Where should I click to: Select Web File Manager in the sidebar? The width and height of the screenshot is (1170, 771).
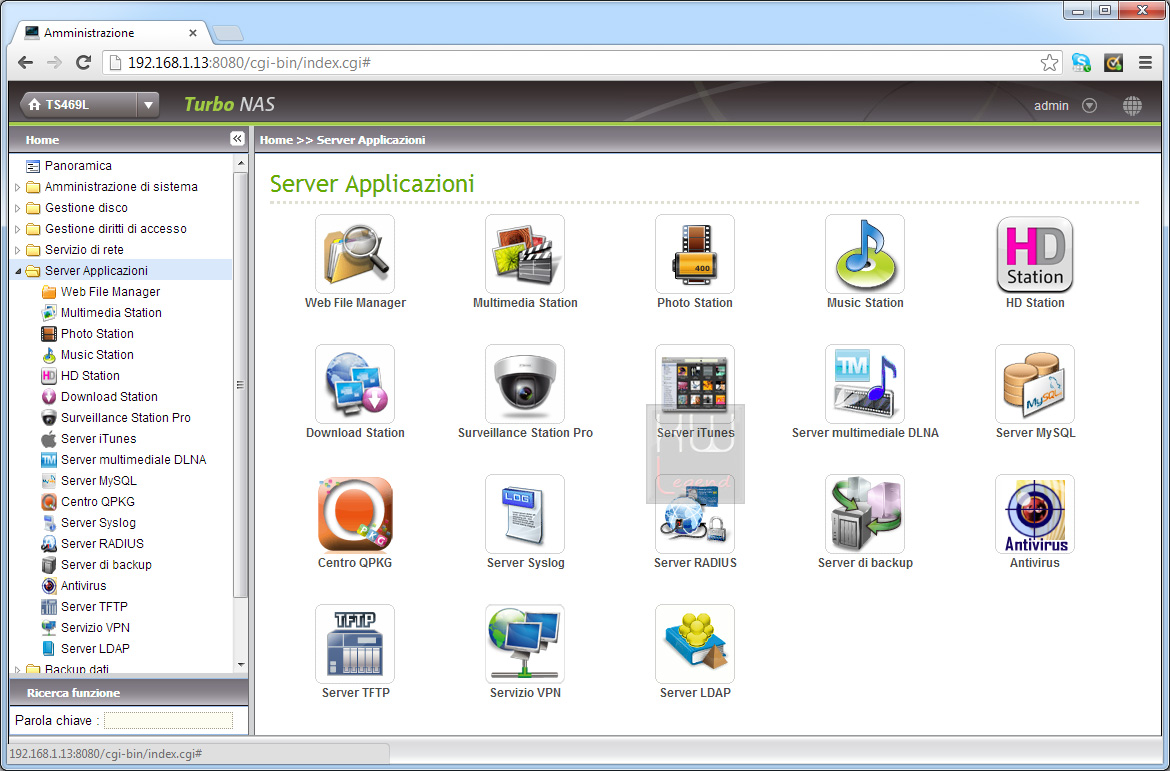pos(110,292)
